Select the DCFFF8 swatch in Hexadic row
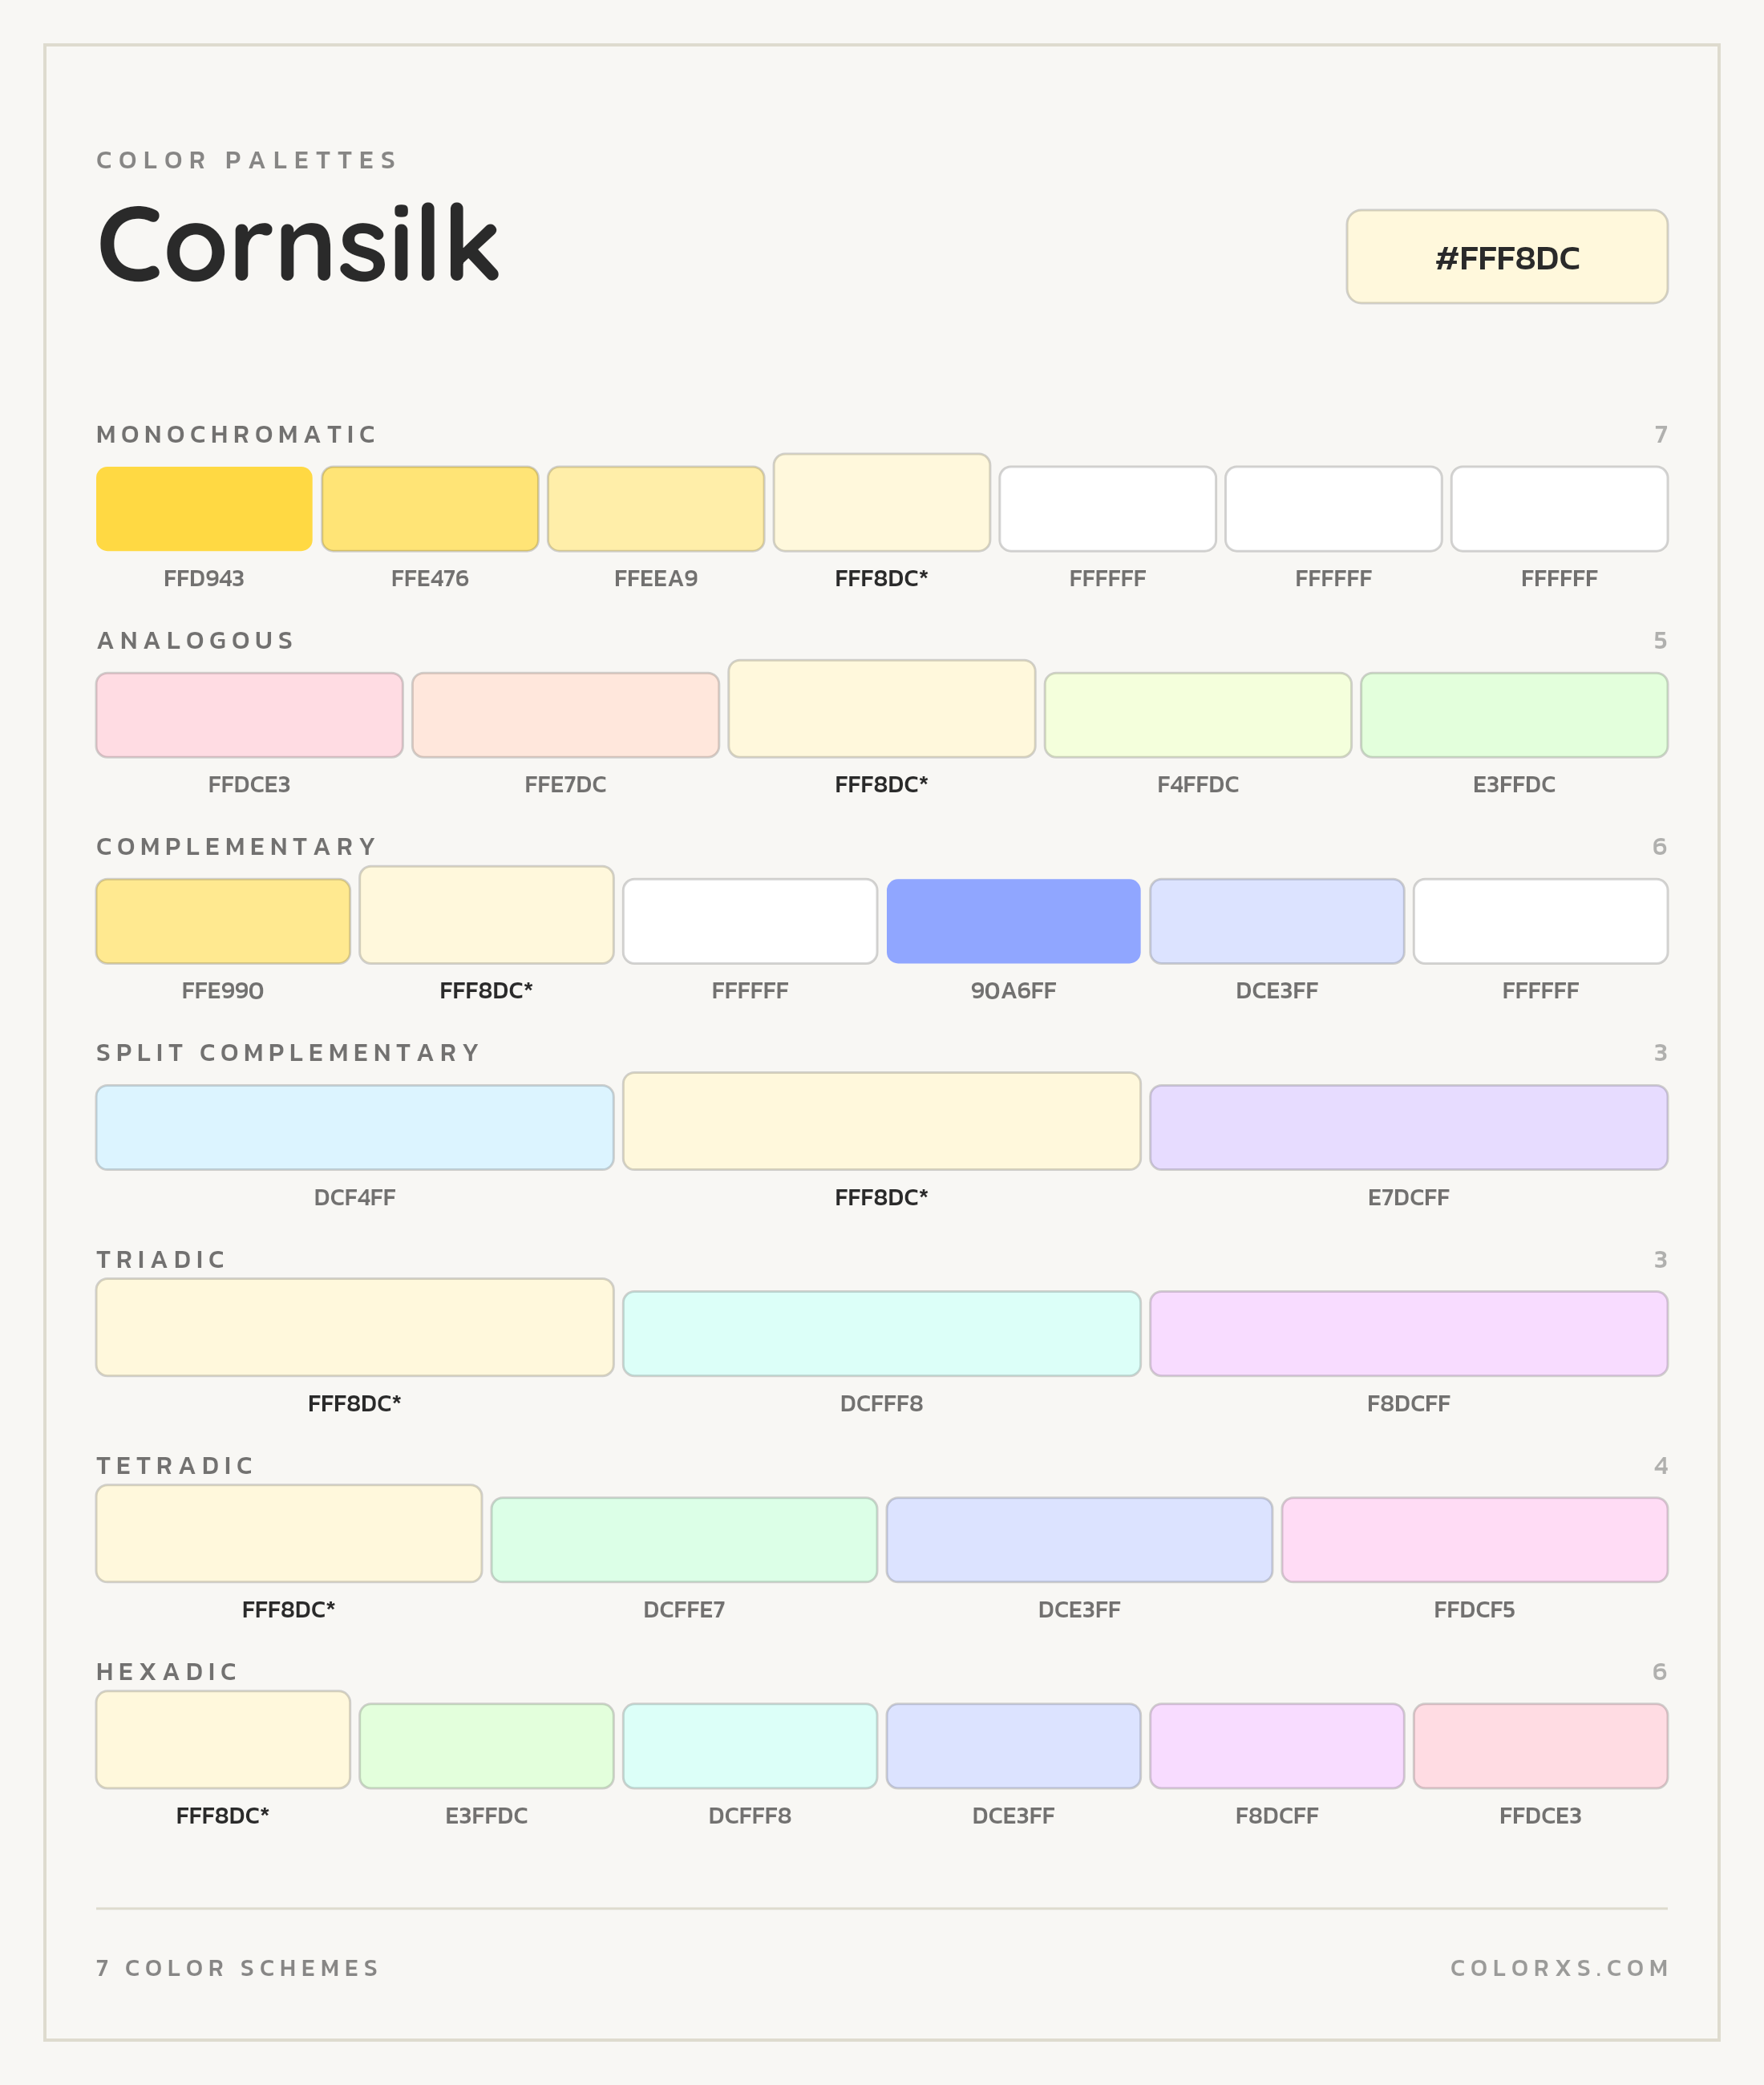The width and height of the screenshot is (1764, 2085). [x=750, y=1746]
